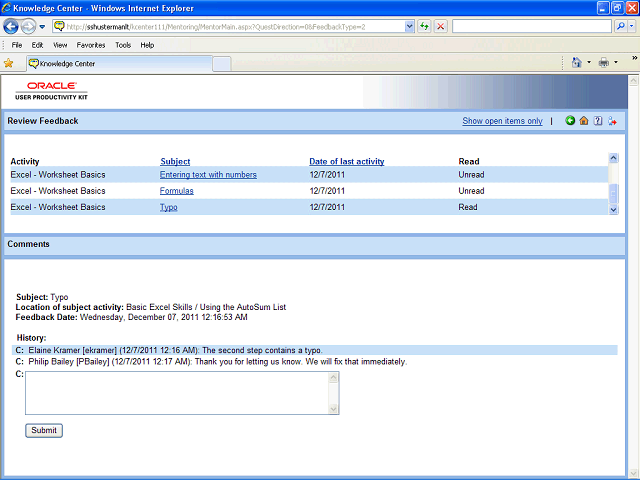Click inside the comment text box

pos(177,393)
